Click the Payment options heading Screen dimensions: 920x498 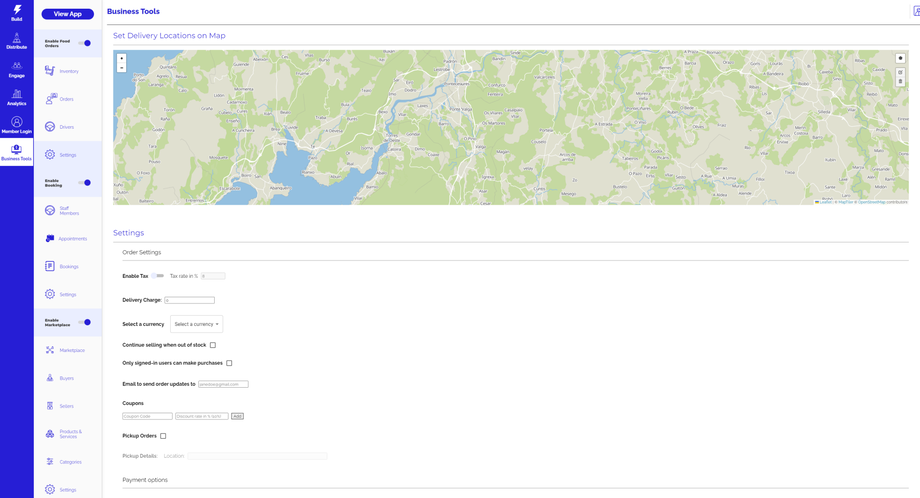[145, 480]
